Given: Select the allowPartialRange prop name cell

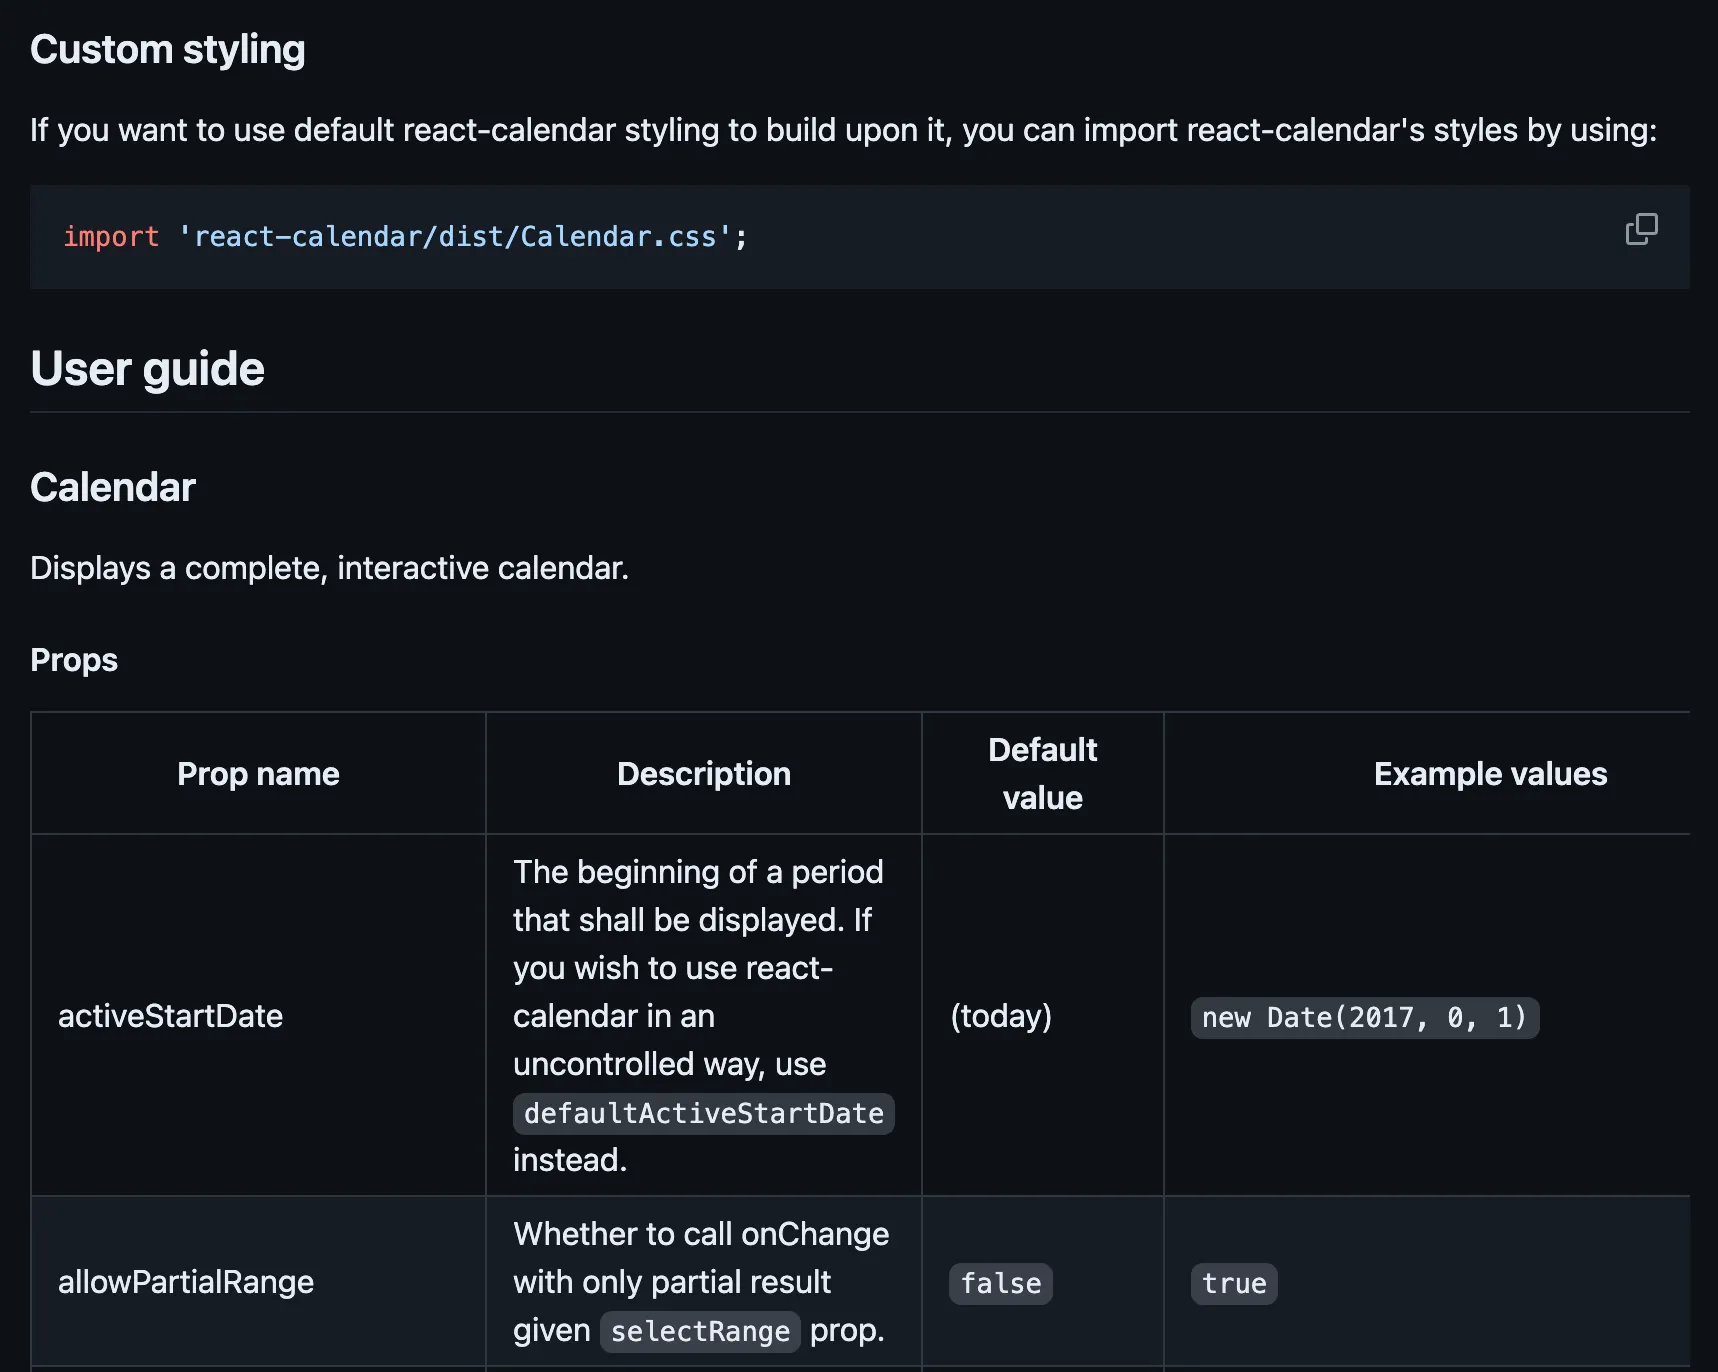Looking at the screenshot, I should [186, 1282].
